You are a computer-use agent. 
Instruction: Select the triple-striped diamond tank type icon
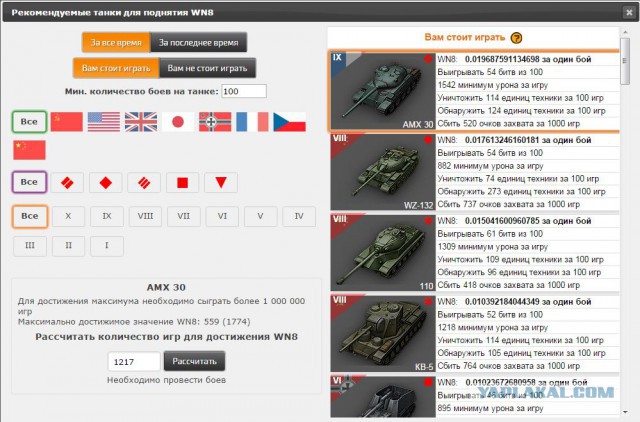pos(144,182)
